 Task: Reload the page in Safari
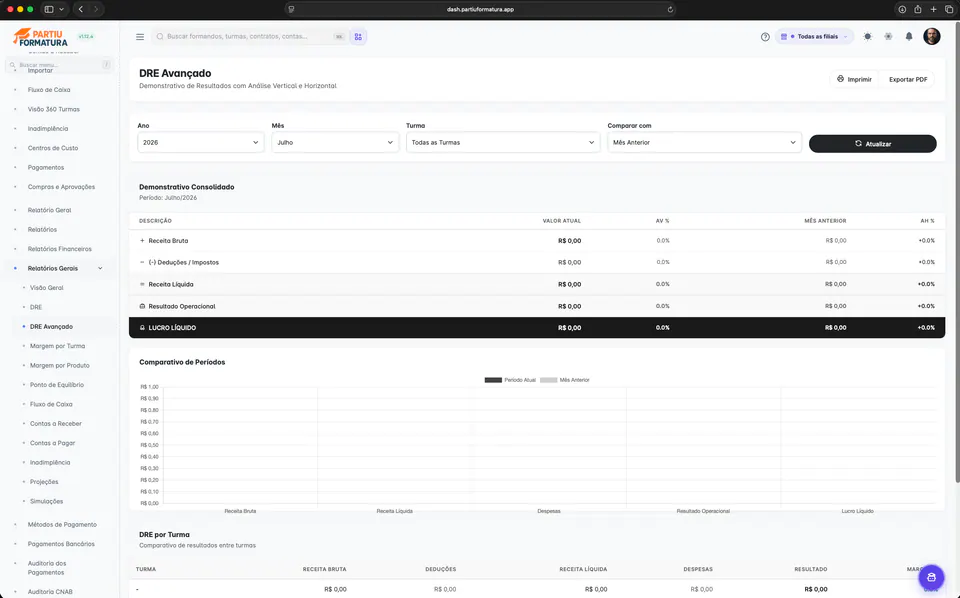tap(670, 9)
